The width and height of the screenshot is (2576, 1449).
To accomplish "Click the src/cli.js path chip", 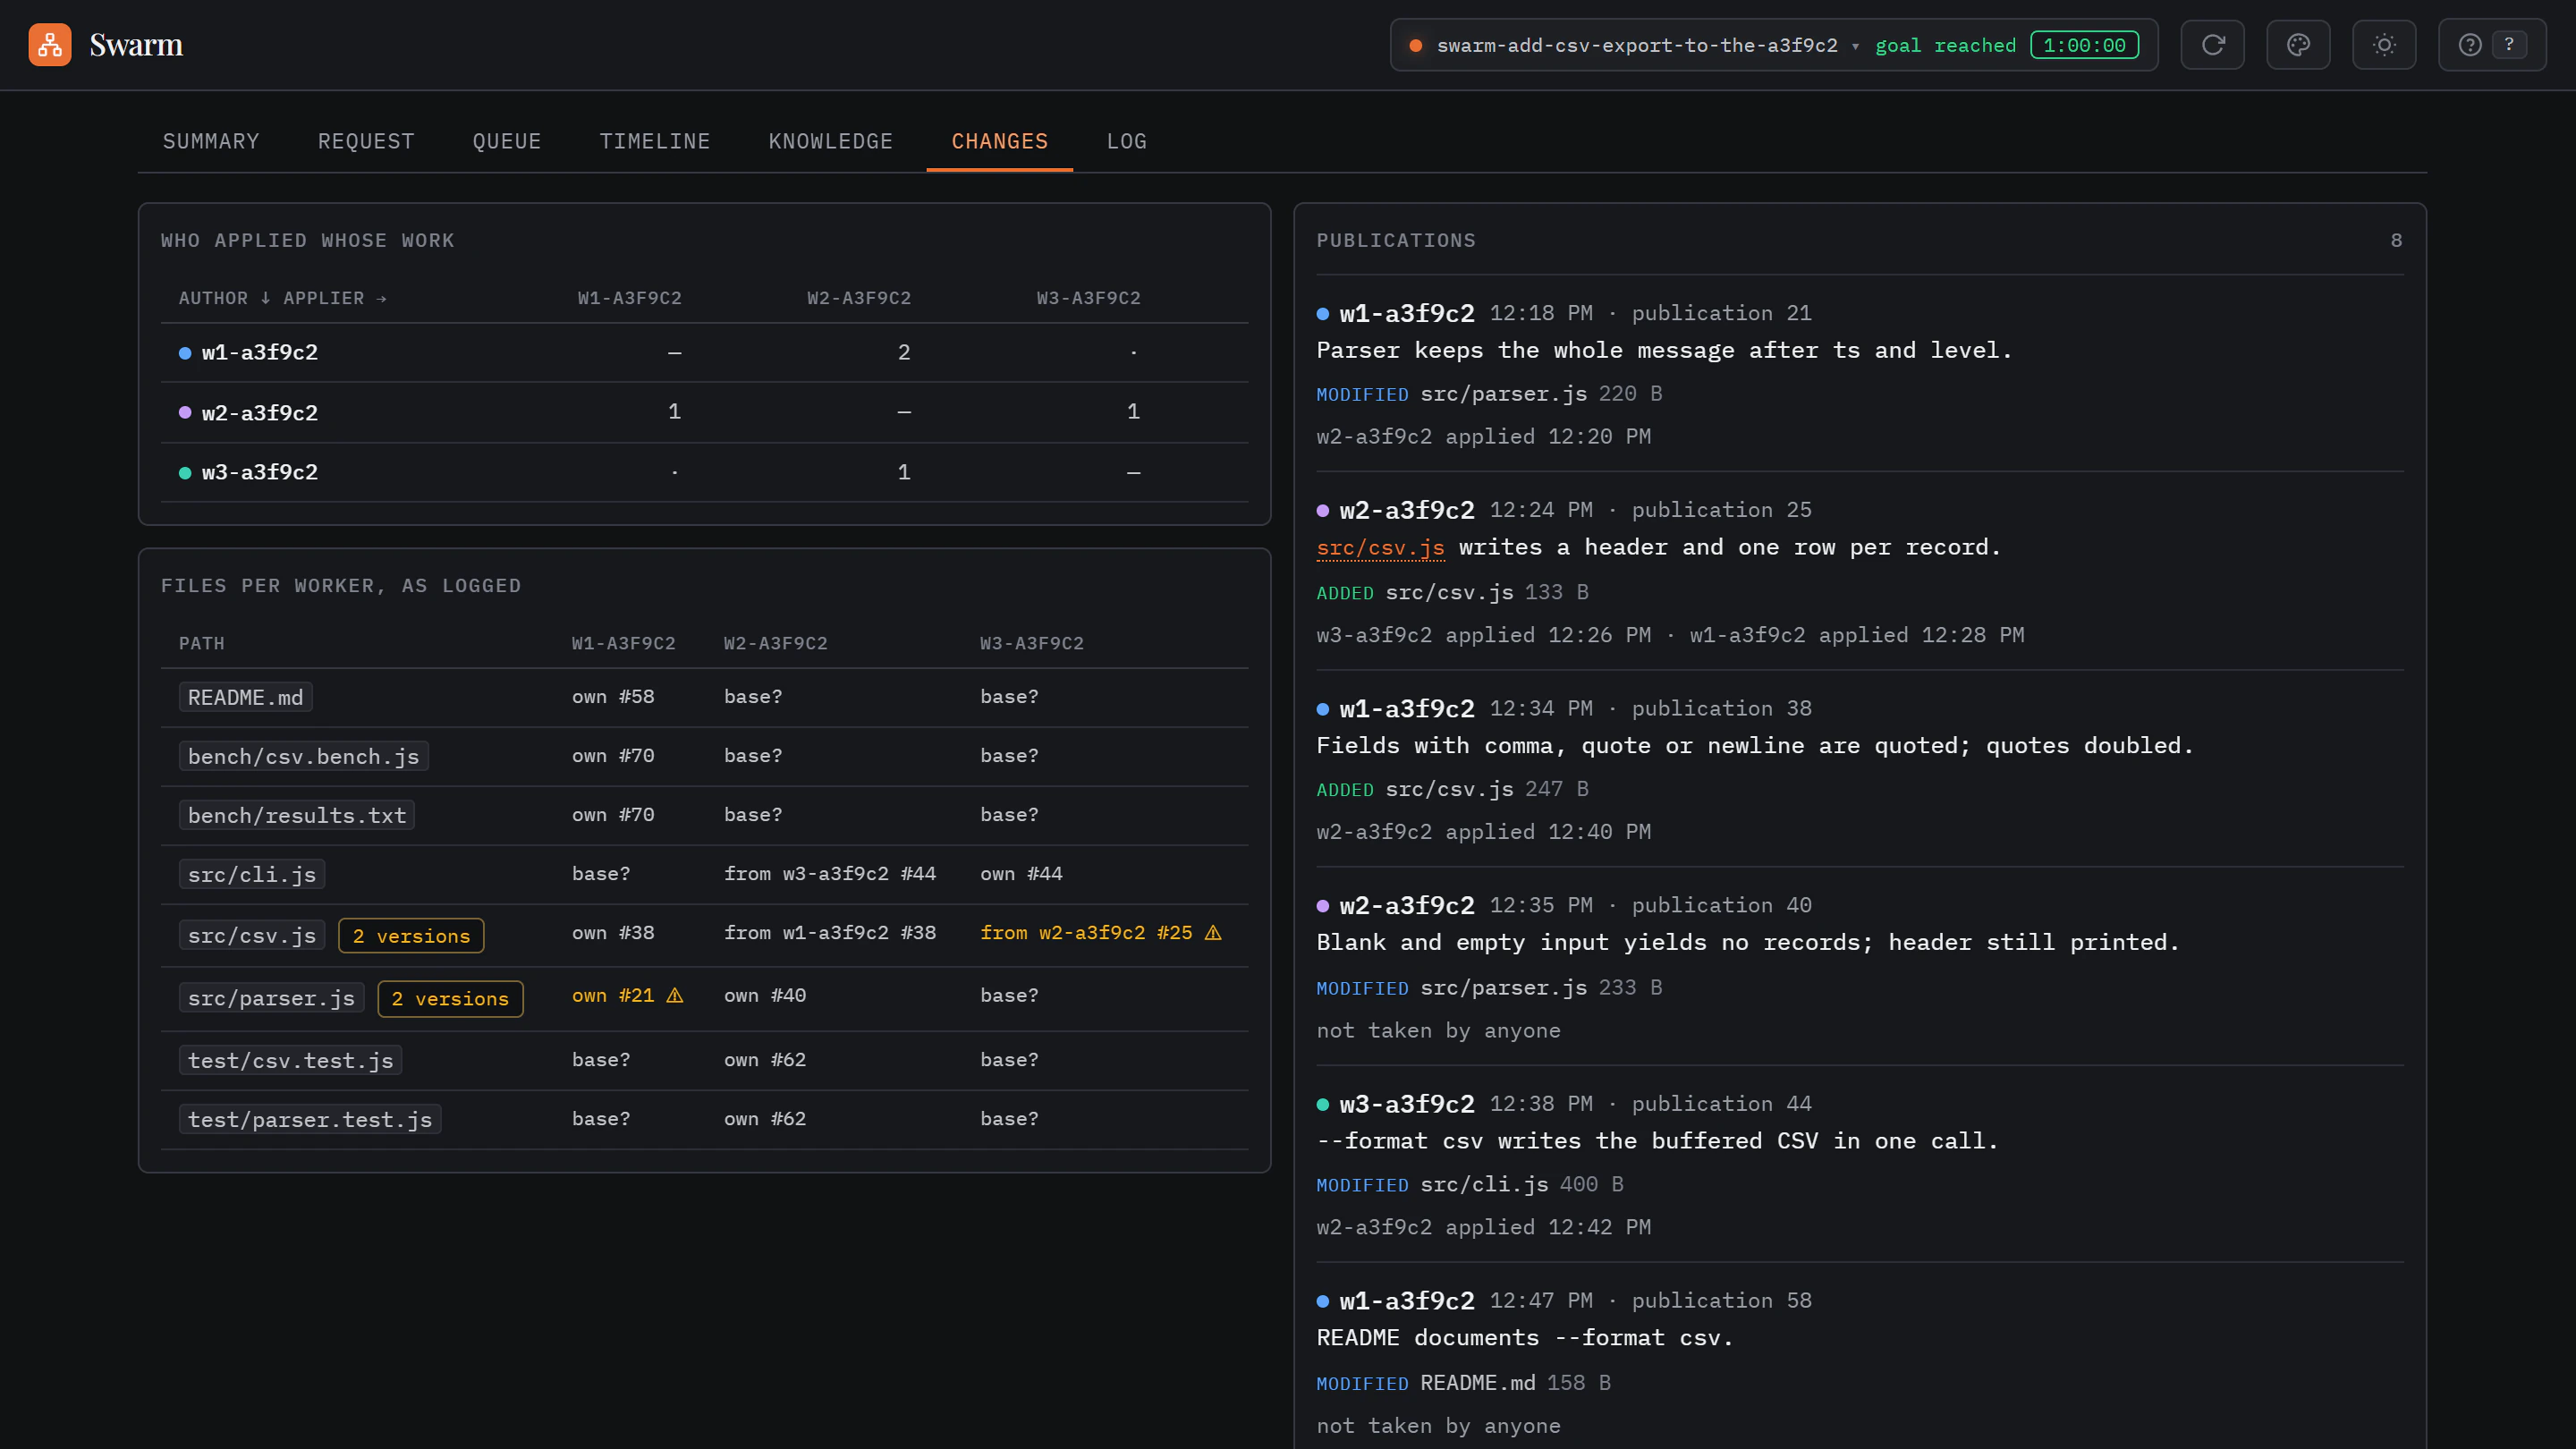I will tap(252, 875).
